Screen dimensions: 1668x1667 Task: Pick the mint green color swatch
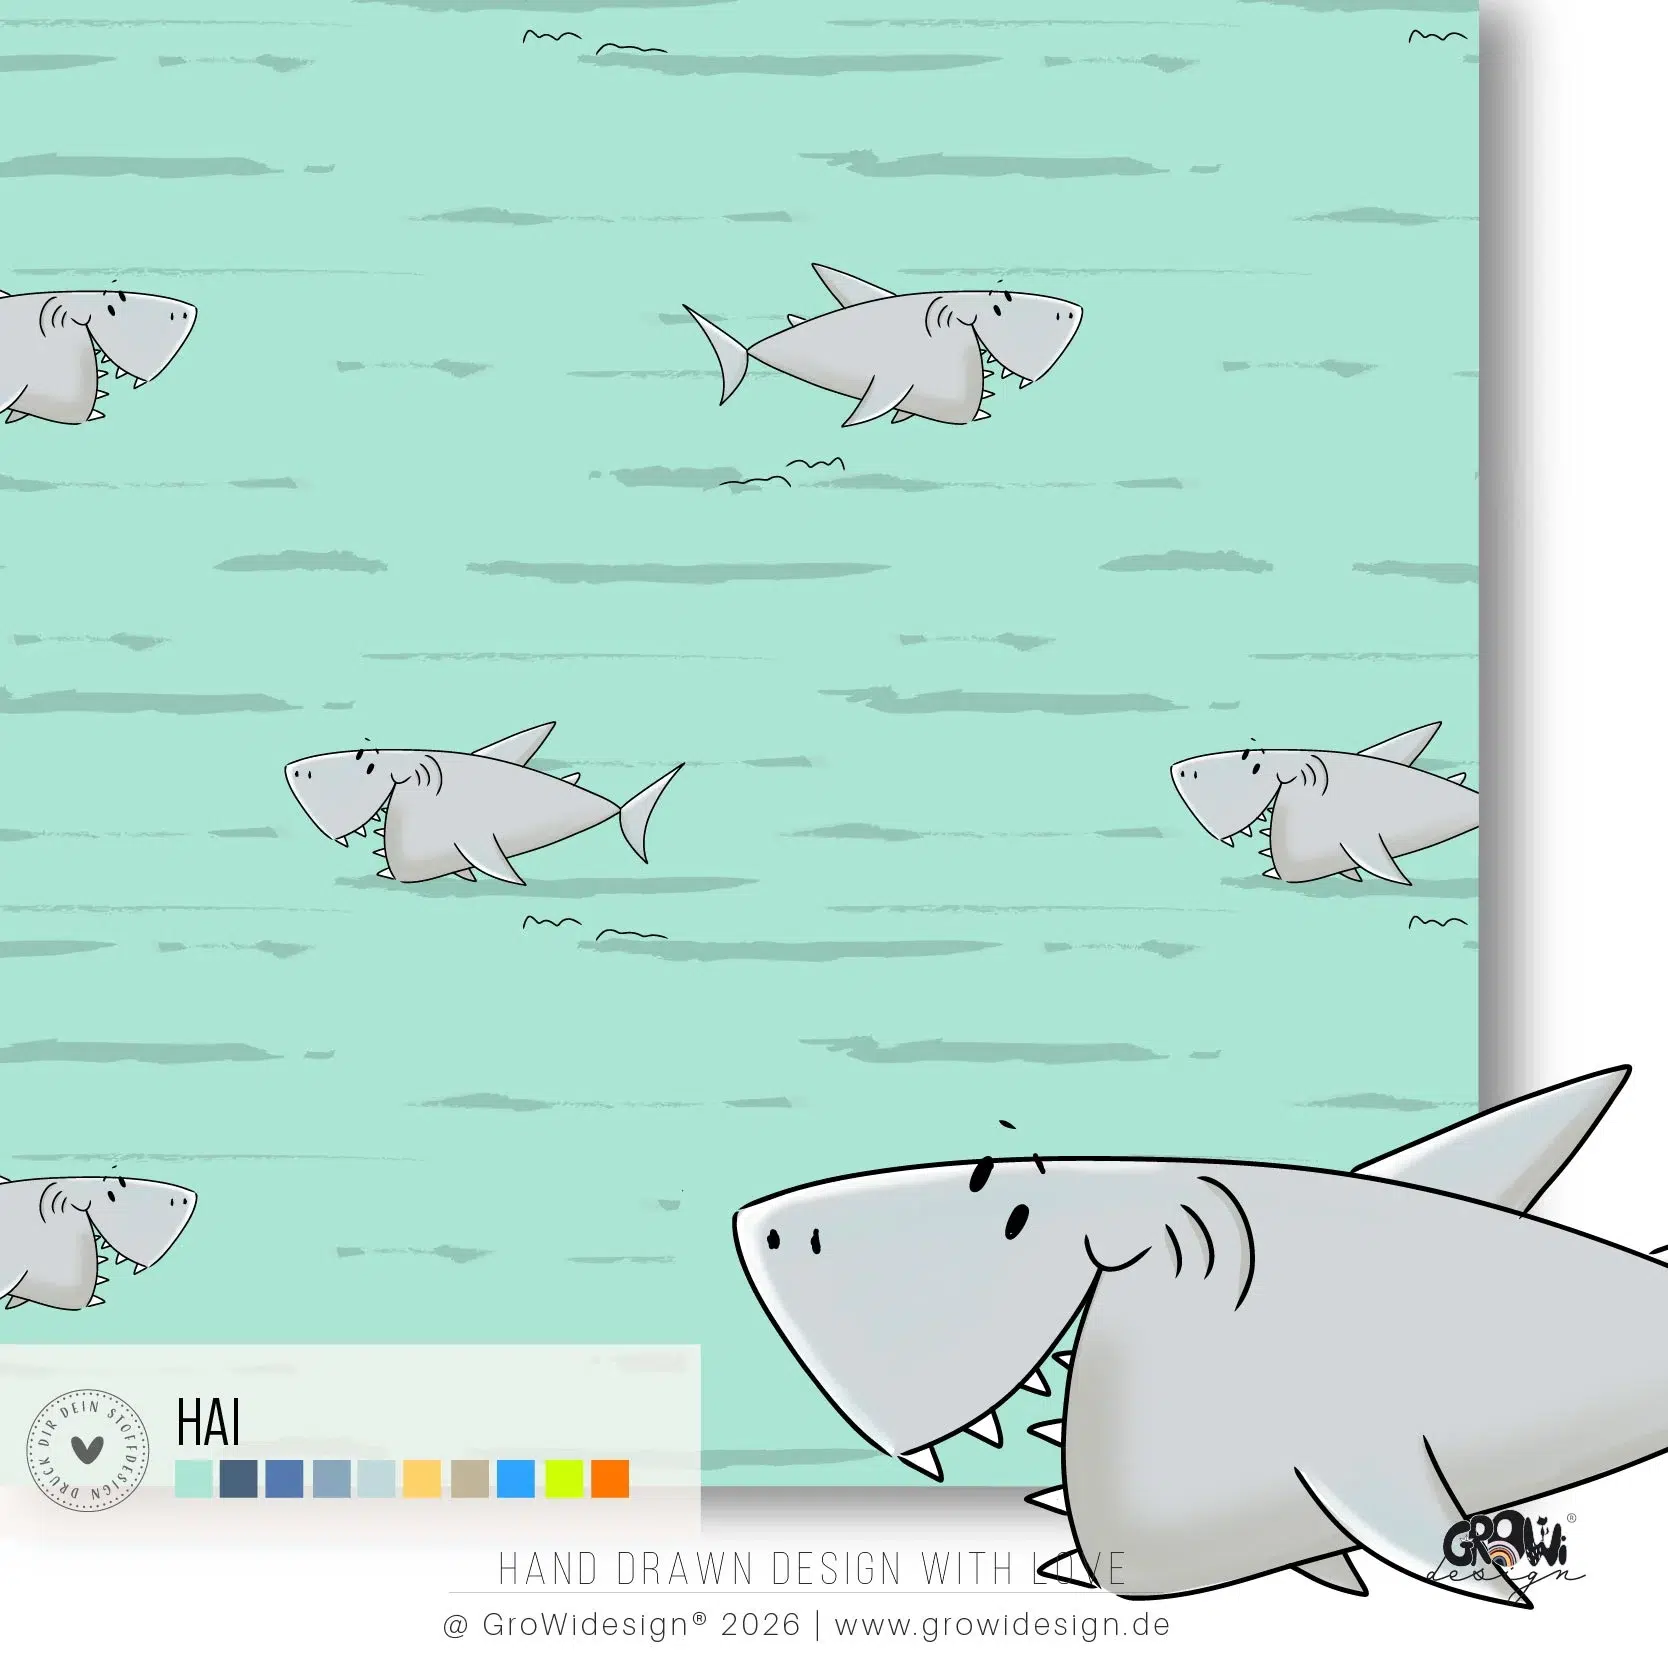click(x=193, y=1479)
